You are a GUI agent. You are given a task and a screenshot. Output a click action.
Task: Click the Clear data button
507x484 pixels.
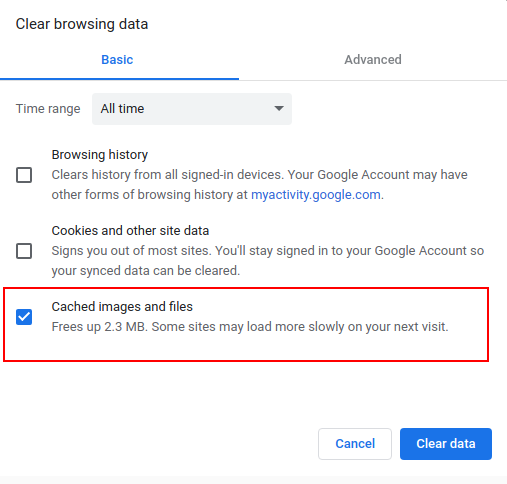point(446,444)
